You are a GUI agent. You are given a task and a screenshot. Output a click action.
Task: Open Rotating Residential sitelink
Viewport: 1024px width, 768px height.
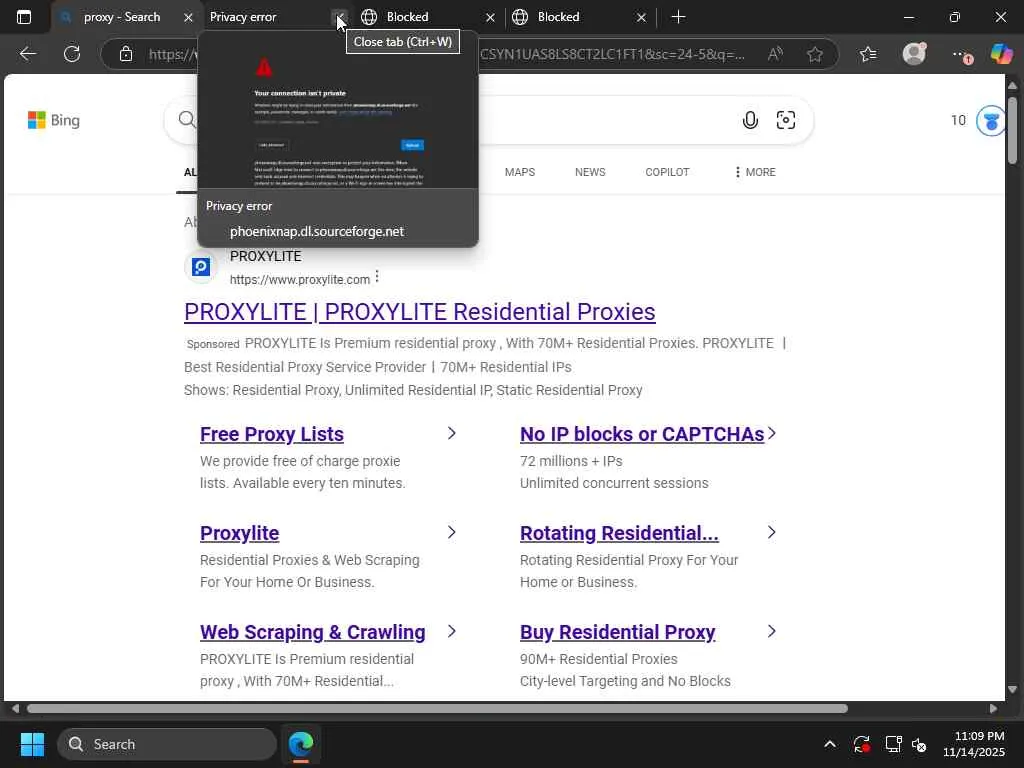619,534
